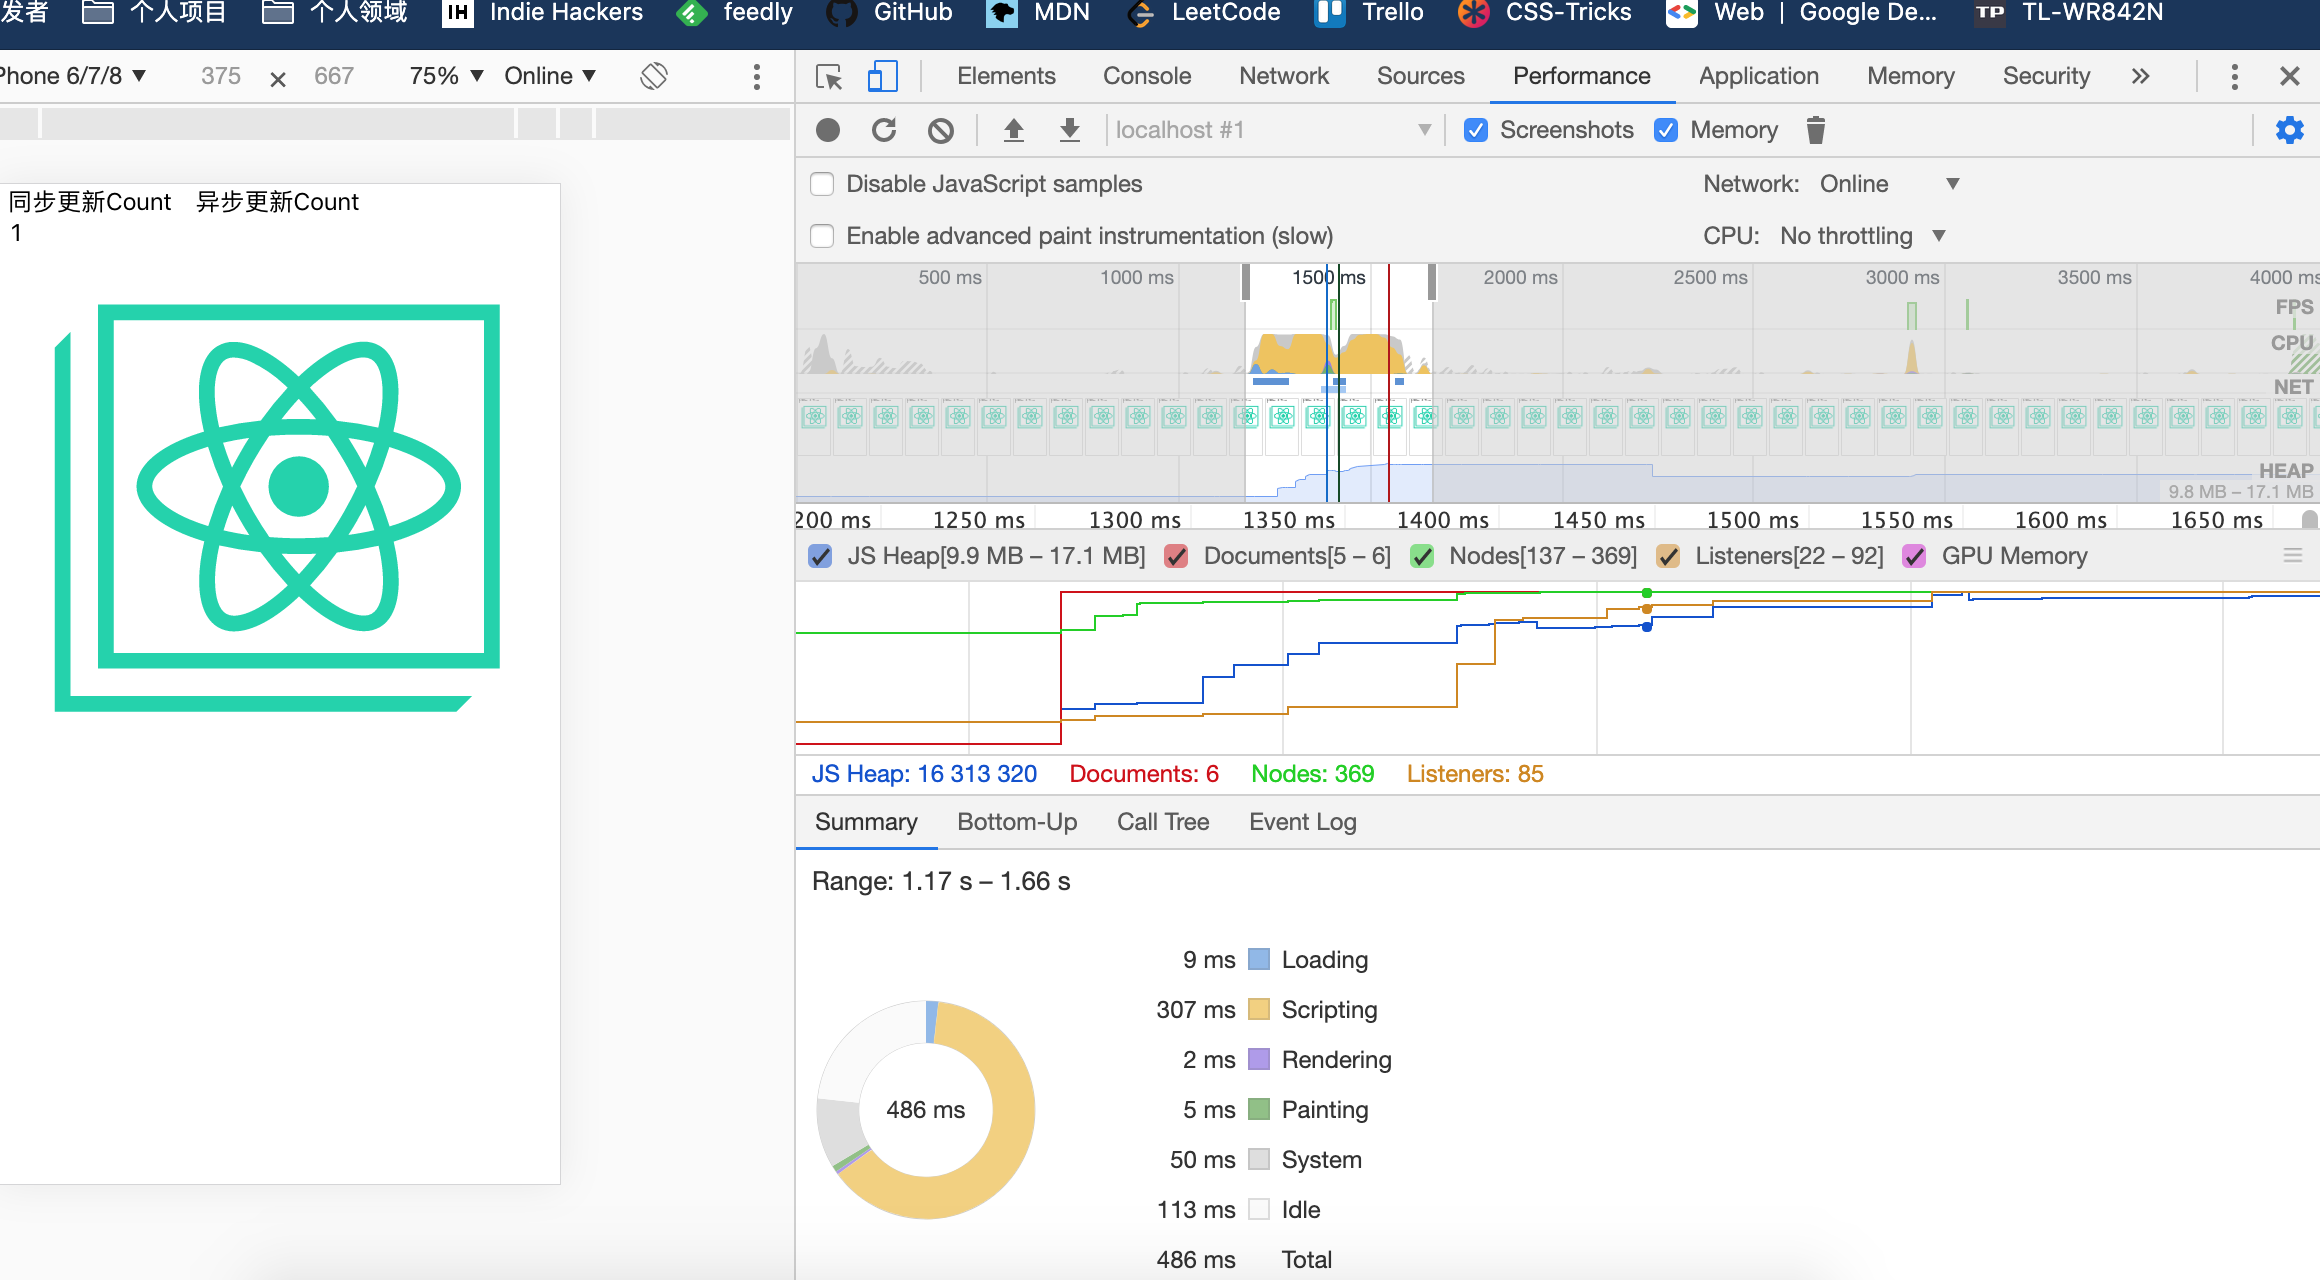
Task: Click the 异步更新Count button
Action: 277,202
